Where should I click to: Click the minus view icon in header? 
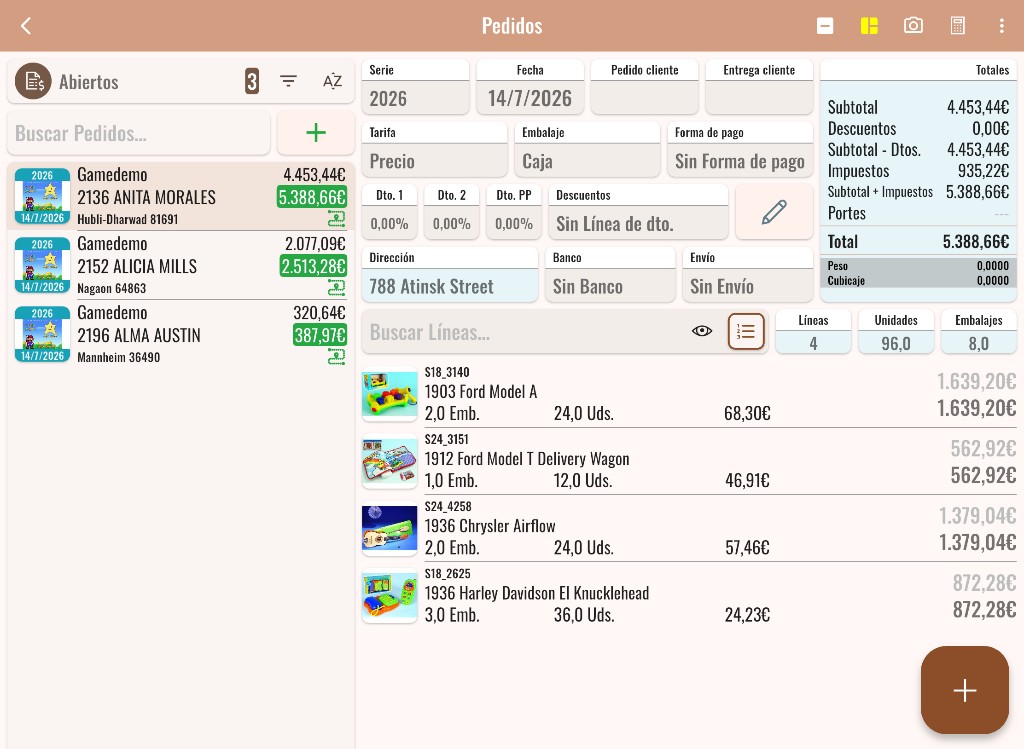825,26
